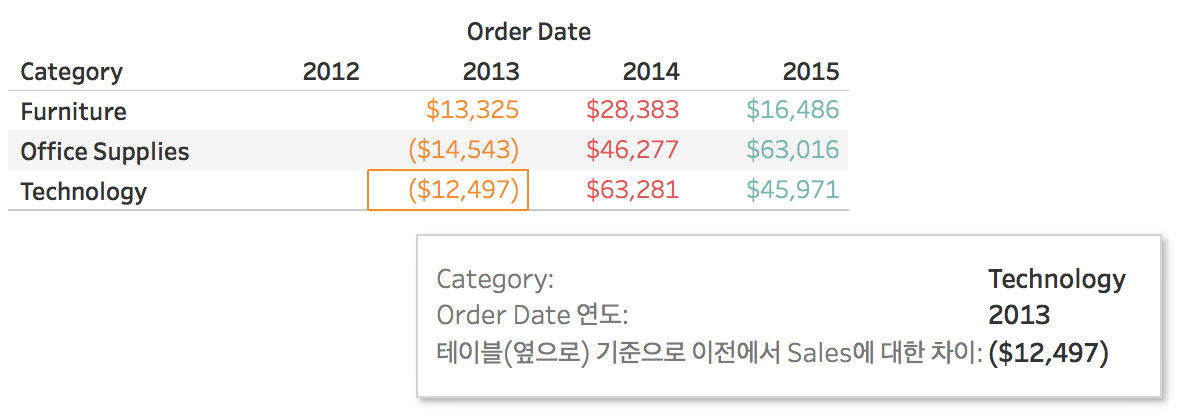Select Office Supplies 2015 value $63,016
1194x416 pixels.
tap(793, 149)
